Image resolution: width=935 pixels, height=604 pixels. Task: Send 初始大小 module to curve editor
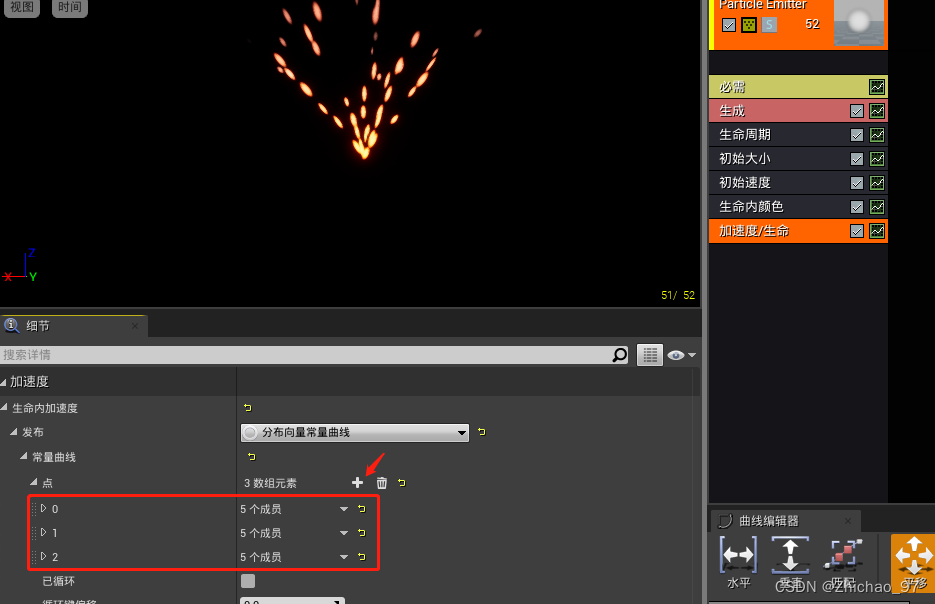877,159
